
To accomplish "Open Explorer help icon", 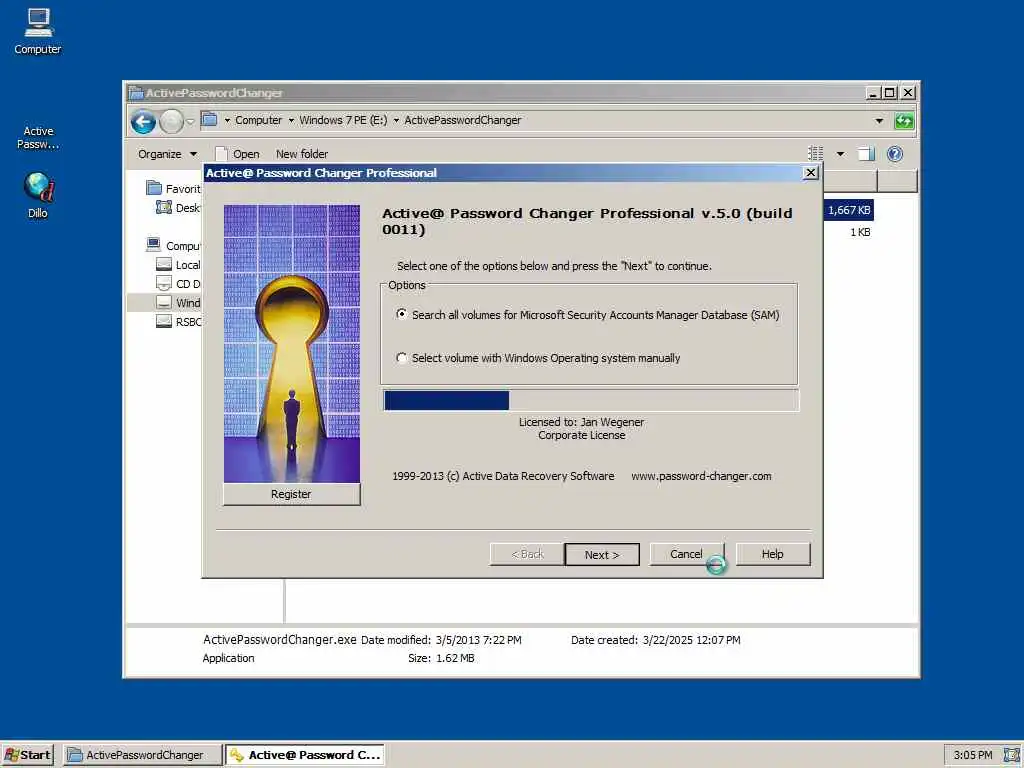I will [x=895, y=154].
